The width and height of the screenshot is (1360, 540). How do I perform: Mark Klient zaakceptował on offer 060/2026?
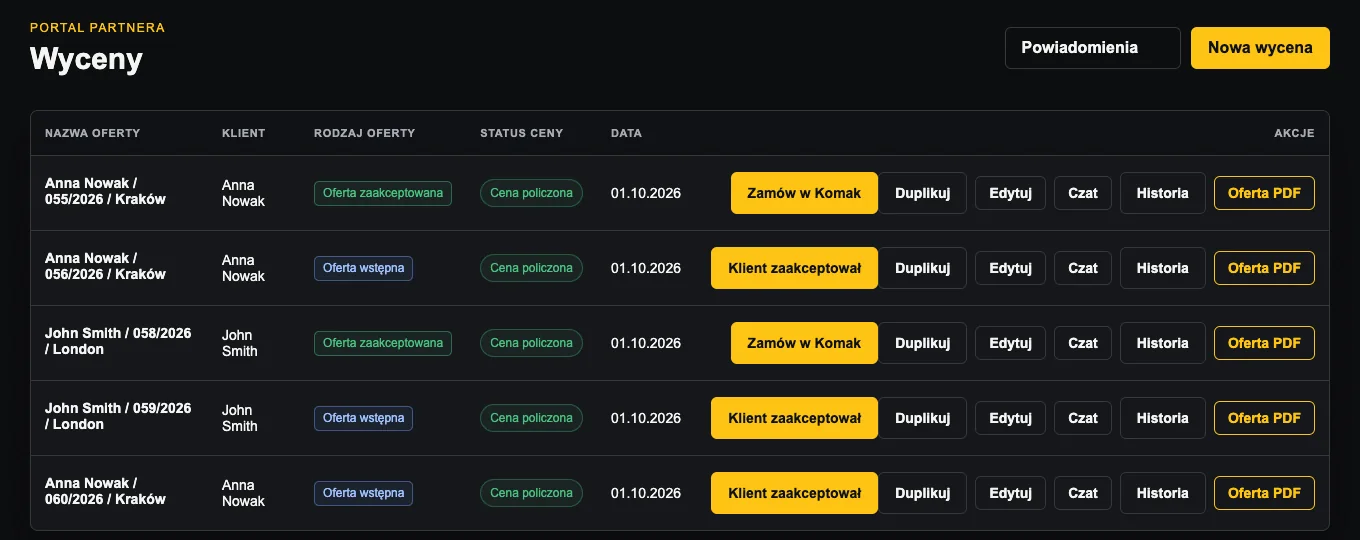[x=794, y=493]
